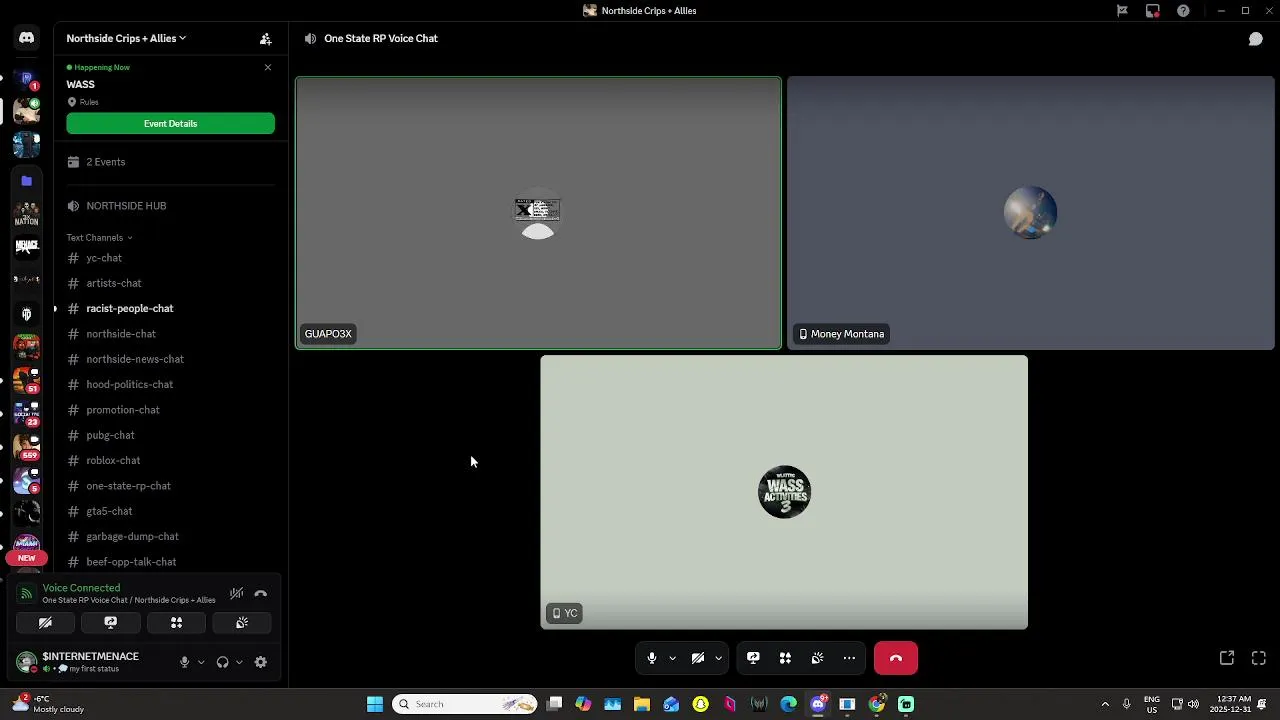The height and width of the screenshot is (720, 1280).
Task: Select the YC participant video tile
Action: [x=784, y=492]
